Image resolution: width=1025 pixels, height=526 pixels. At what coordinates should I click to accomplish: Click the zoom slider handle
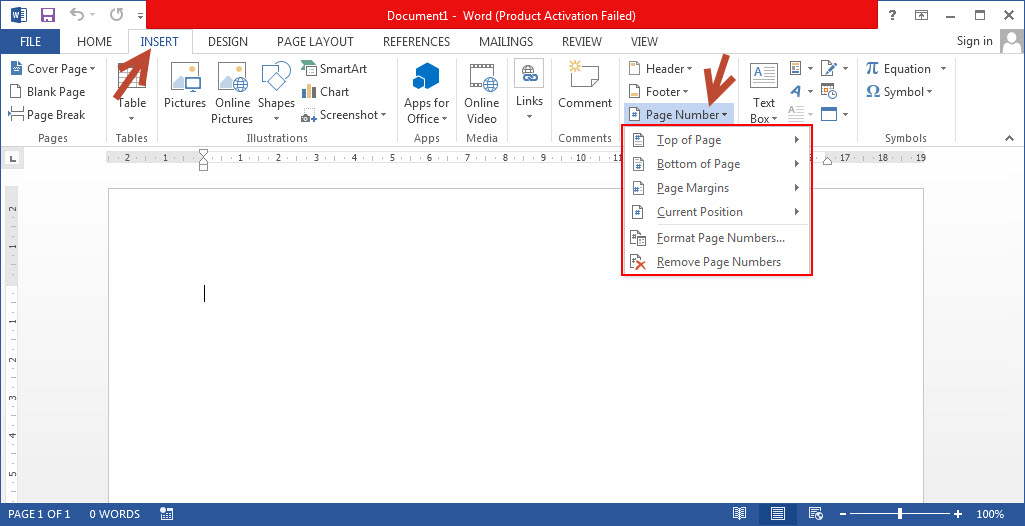901,514
